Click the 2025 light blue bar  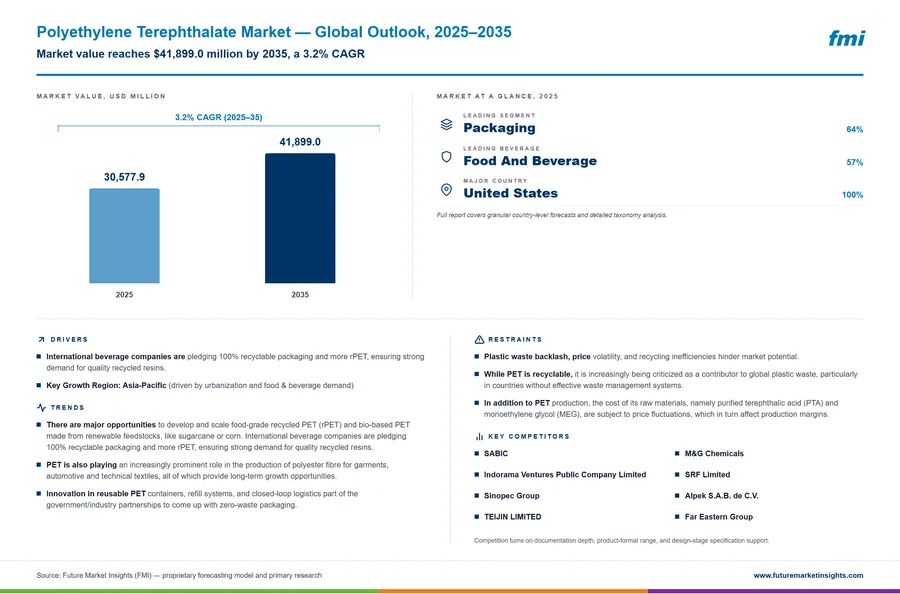click(124, 236)
